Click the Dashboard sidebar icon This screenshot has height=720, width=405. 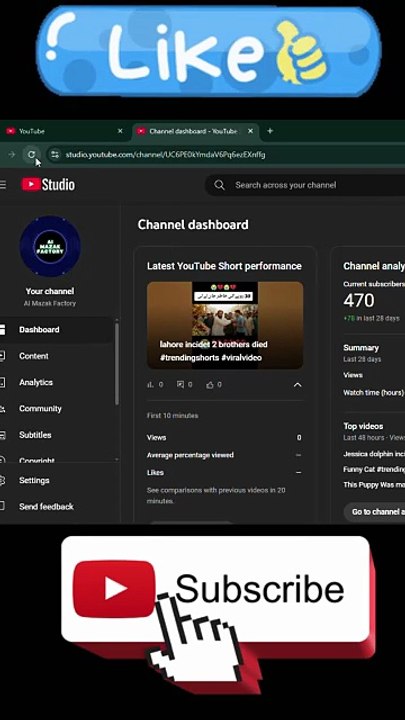click(x=2, y=330)
